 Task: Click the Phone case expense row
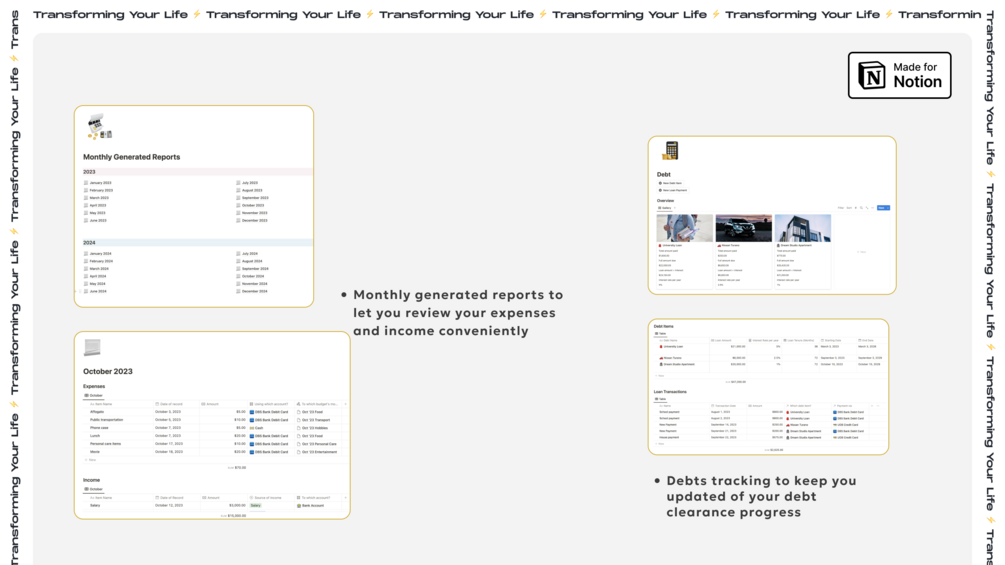click(99, 428)
